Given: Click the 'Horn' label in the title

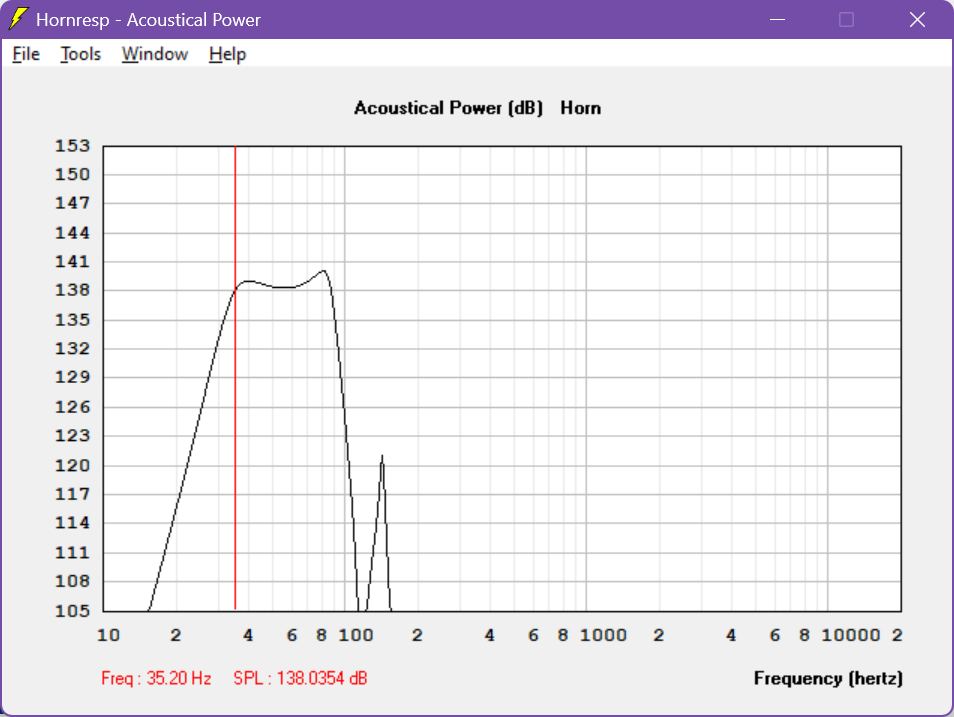Looking at the screenshot, I should pyautogui.click(x=580, y=108).
